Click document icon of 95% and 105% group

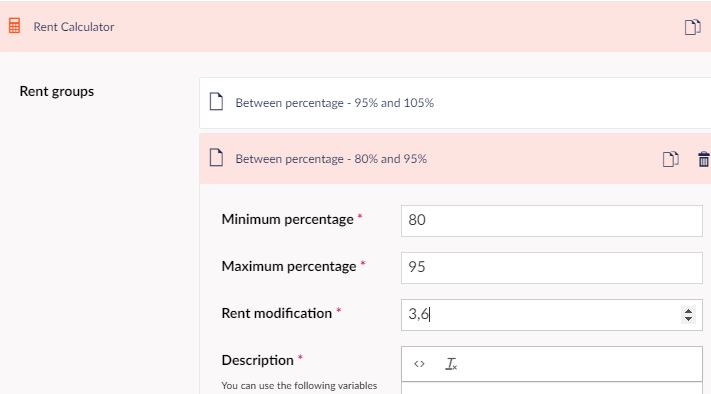coord(216,102)
